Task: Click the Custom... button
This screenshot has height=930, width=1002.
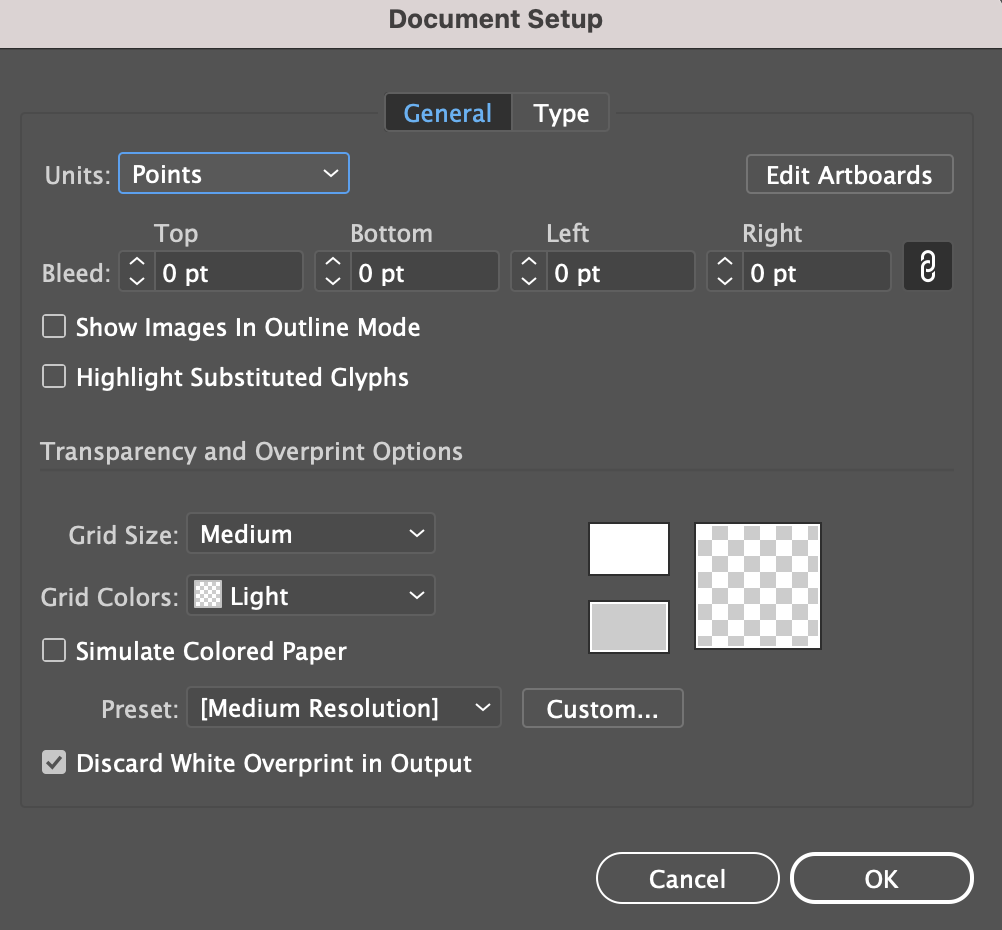Action: (x=603, y=708)
